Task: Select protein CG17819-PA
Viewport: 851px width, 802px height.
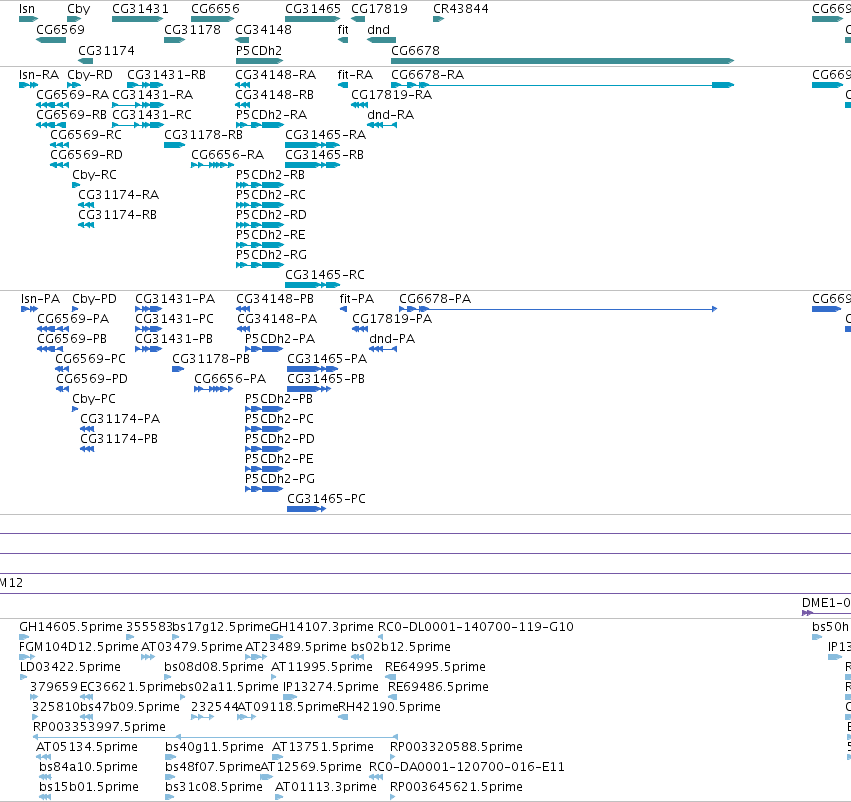Action: [x=392, y=319]
